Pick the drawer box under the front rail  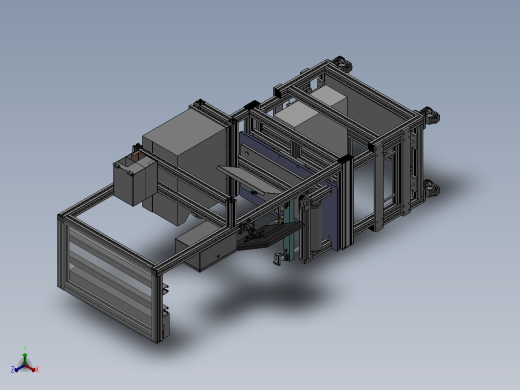(205, 246)
